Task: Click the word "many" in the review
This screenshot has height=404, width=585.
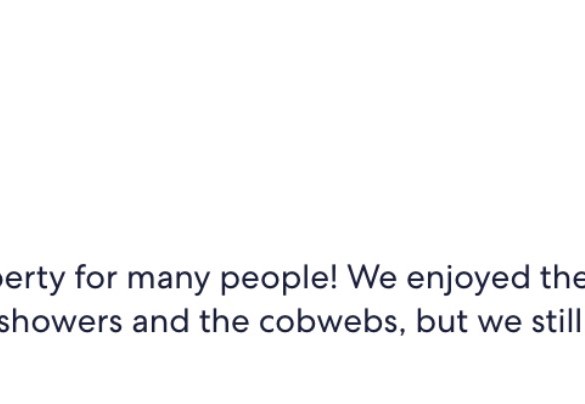Action: (x=168, y=279)
